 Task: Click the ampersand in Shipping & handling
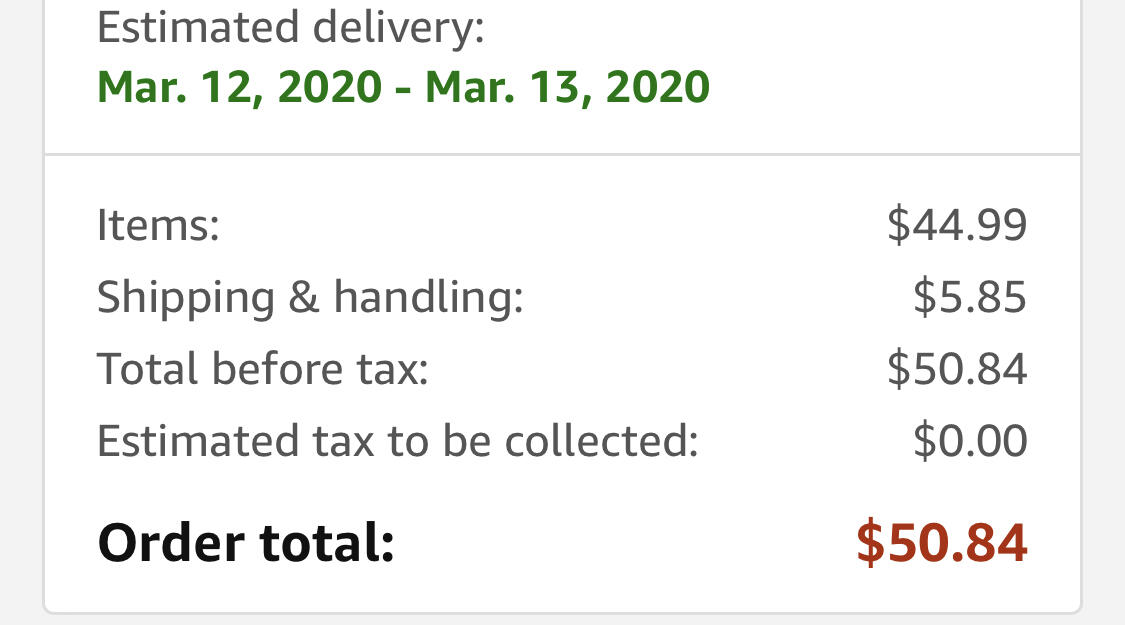point(303,296)
